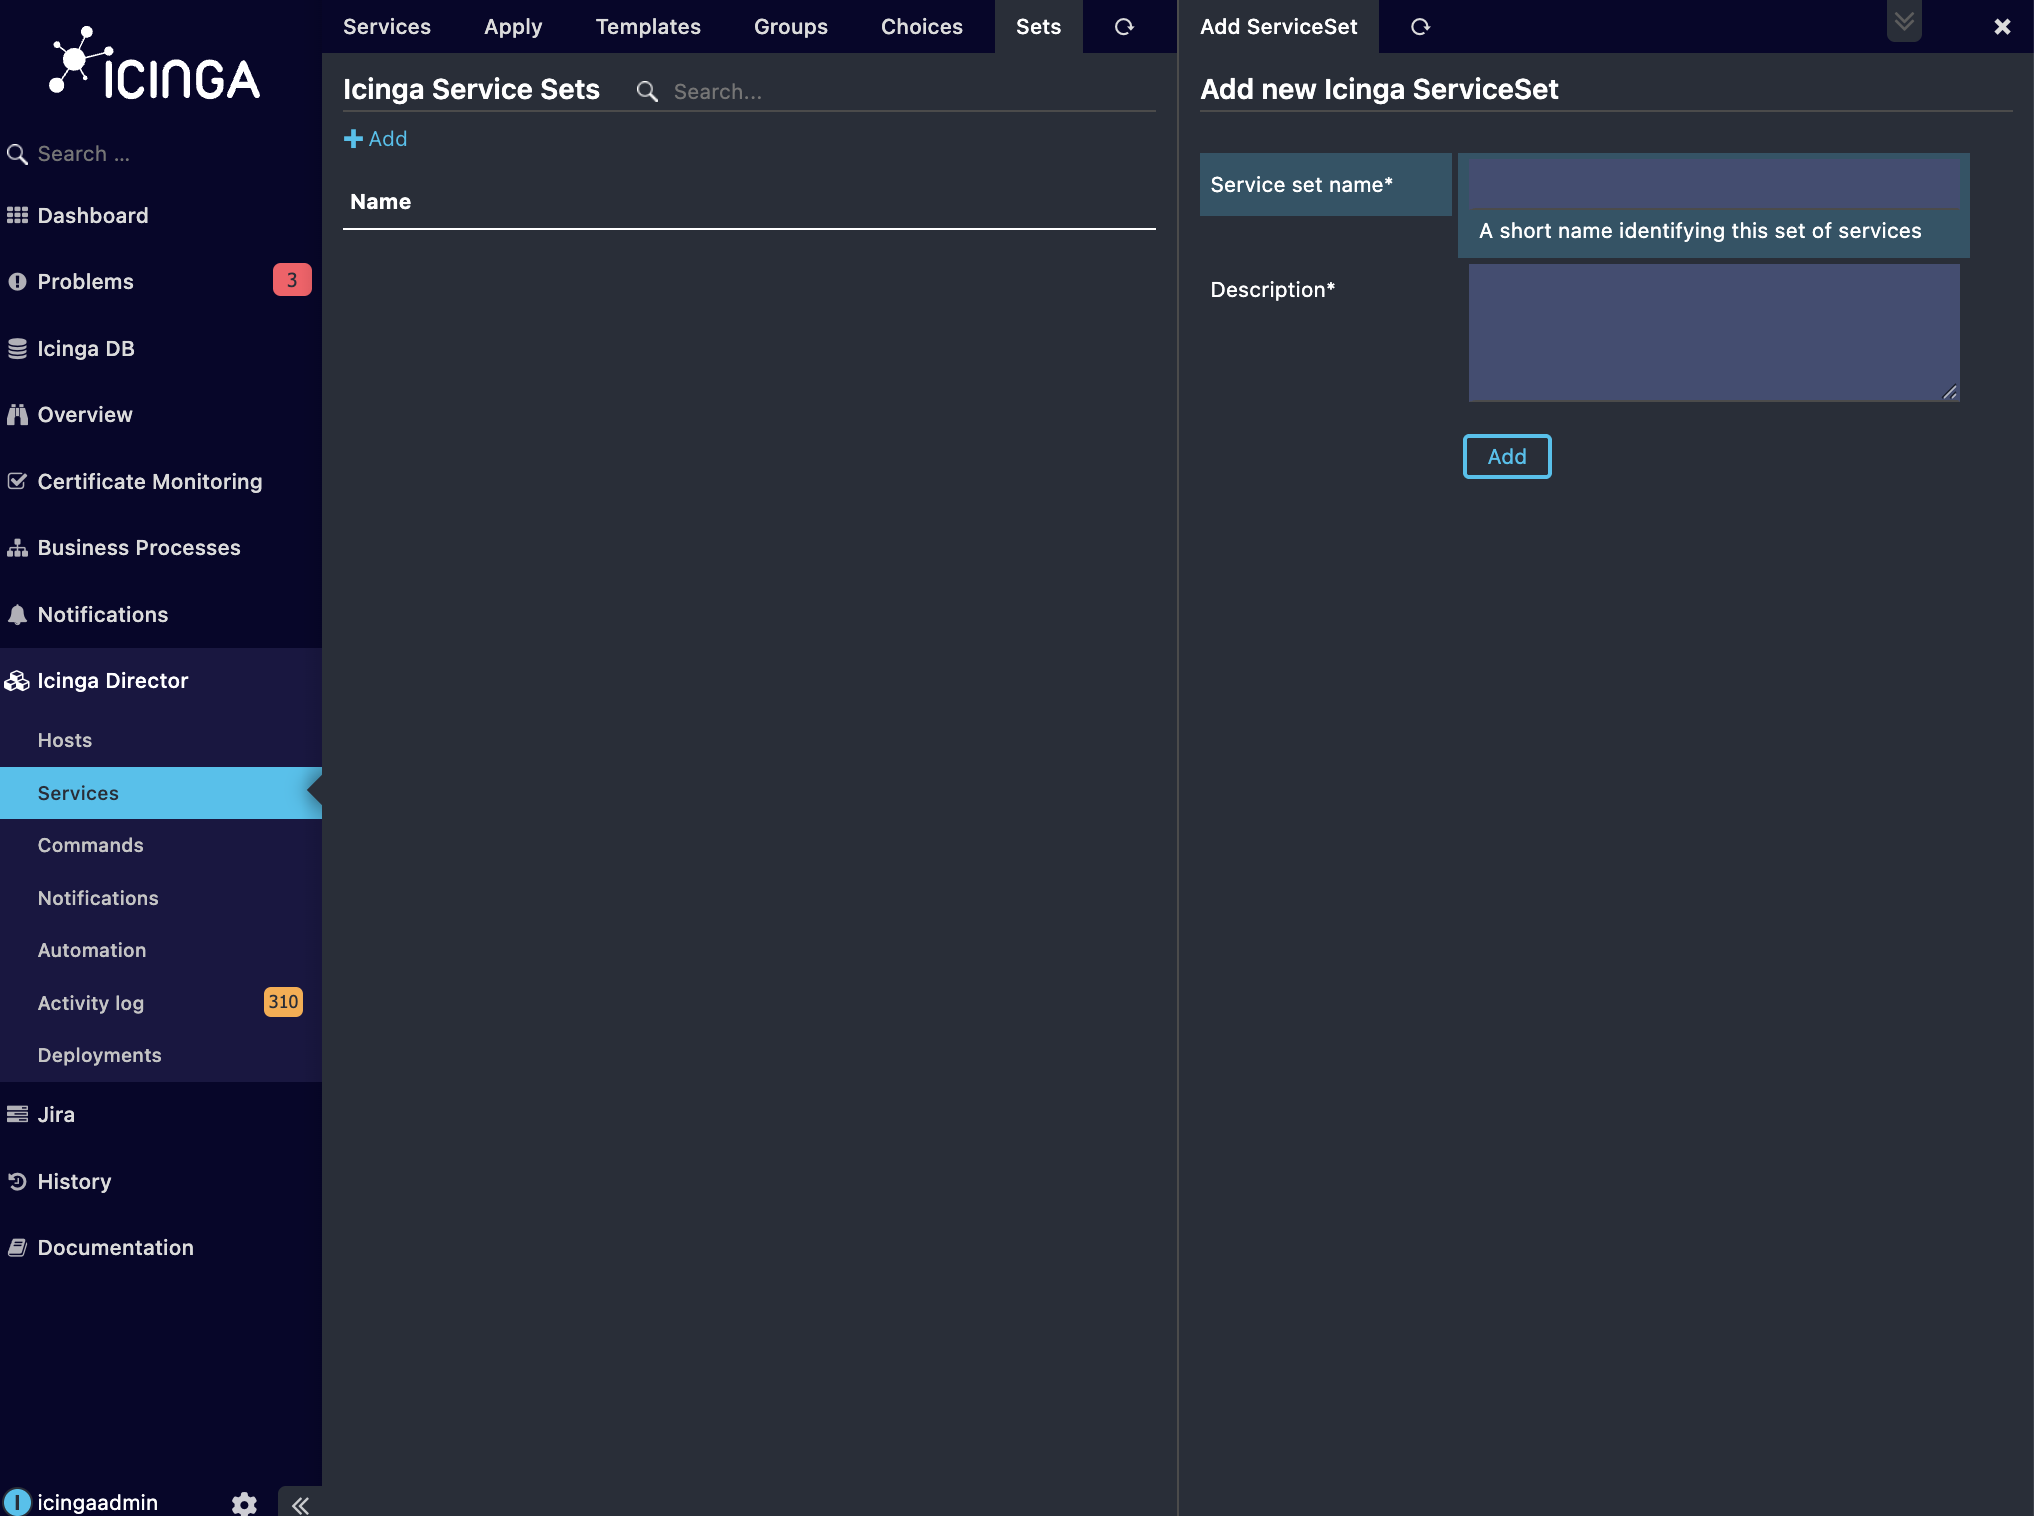Click the Icinga DB database icon
This screenshot has height=1516, width=2034.
(17, 349)
